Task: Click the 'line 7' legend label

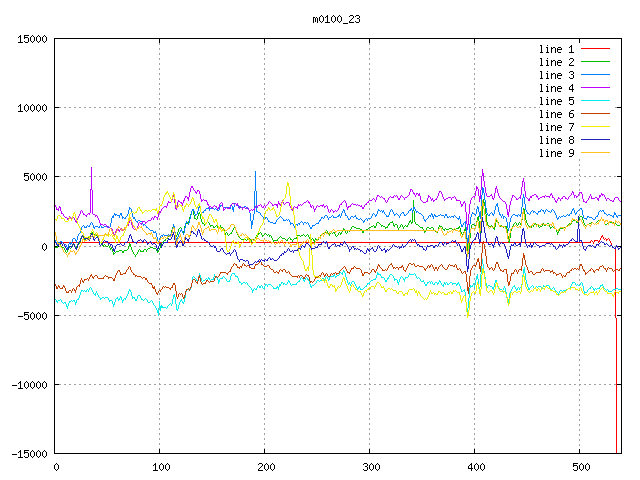Action: click(x=556, y=127)
